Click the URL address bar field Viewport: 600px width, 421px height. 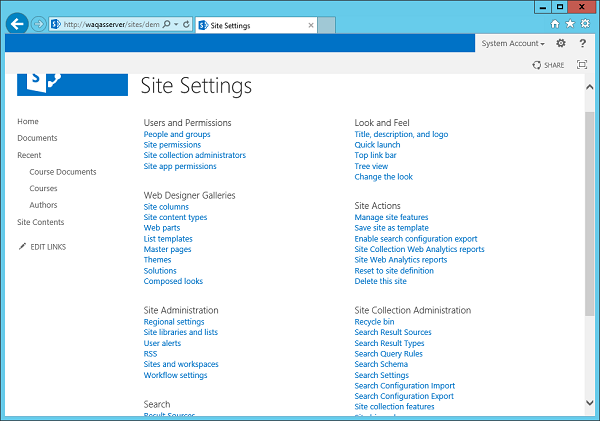coord(110,22)
